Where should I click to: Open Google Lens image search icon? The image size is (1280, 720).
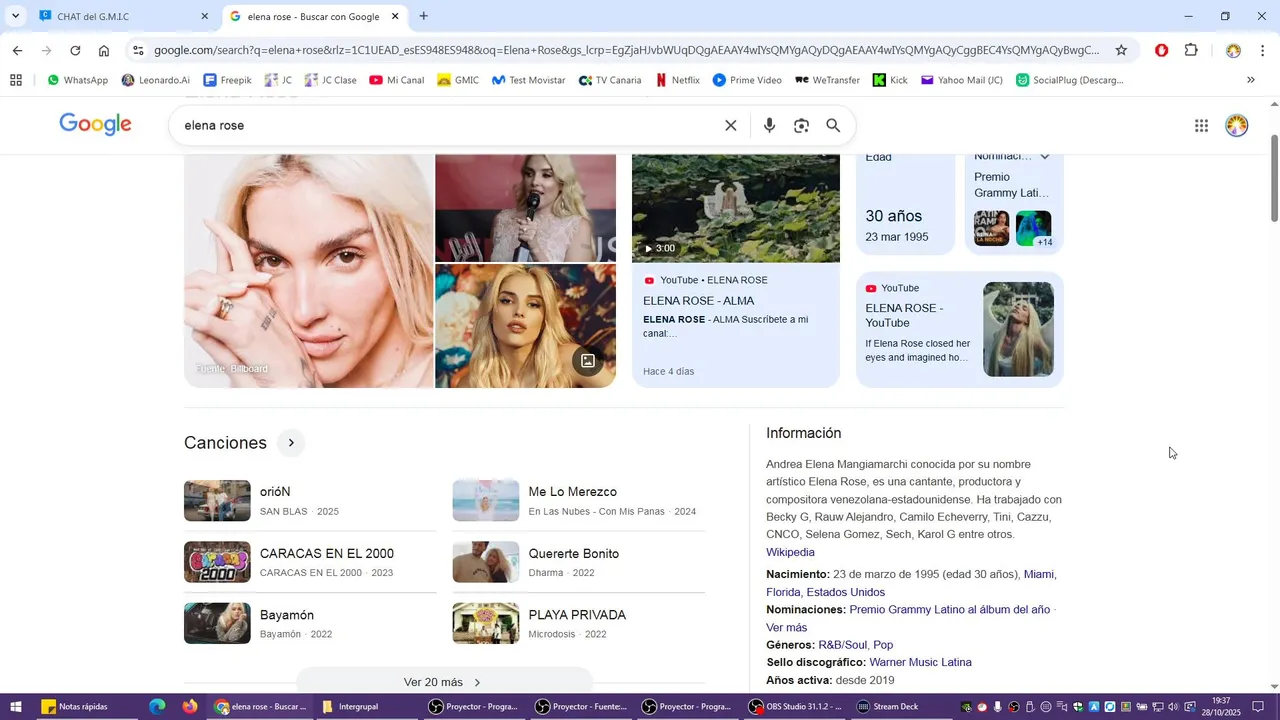801,126
